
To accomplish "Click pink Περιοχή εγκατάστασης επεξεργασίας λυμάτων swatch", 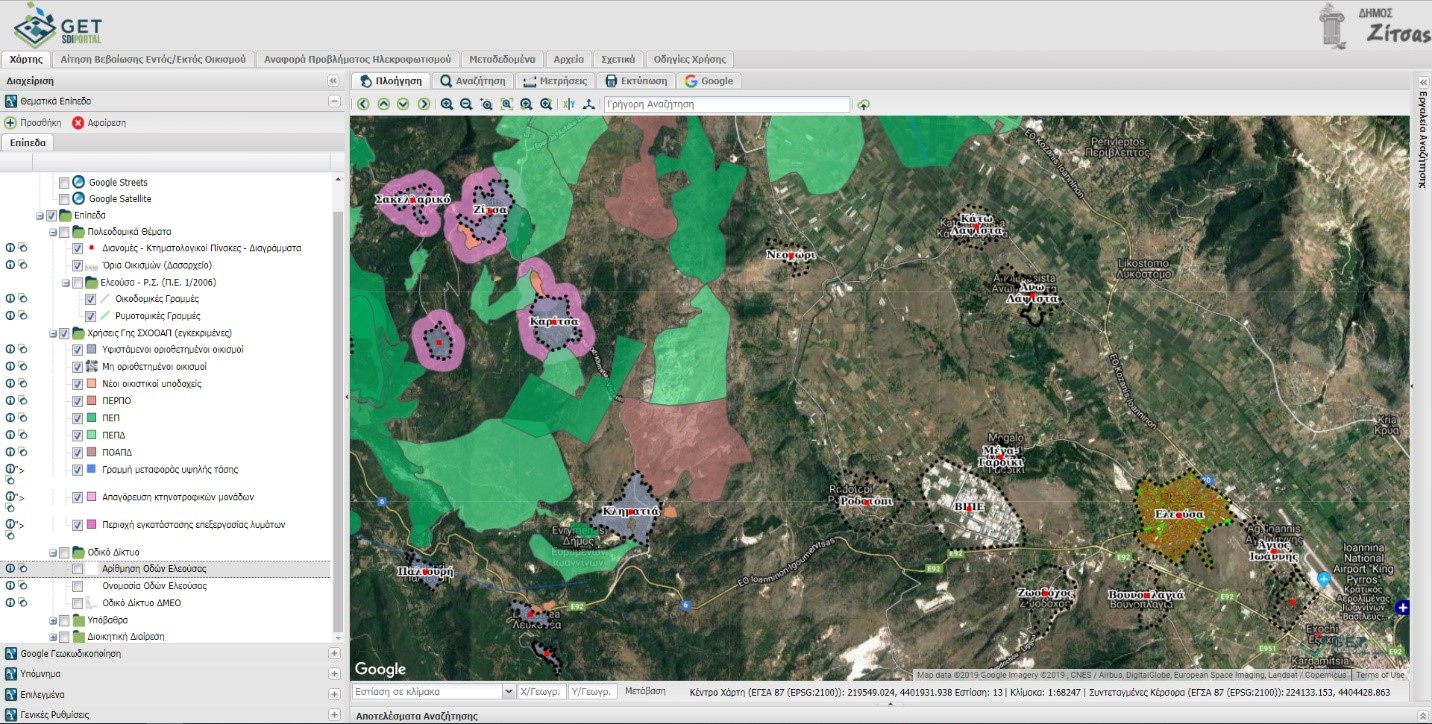I will [91, 524].
